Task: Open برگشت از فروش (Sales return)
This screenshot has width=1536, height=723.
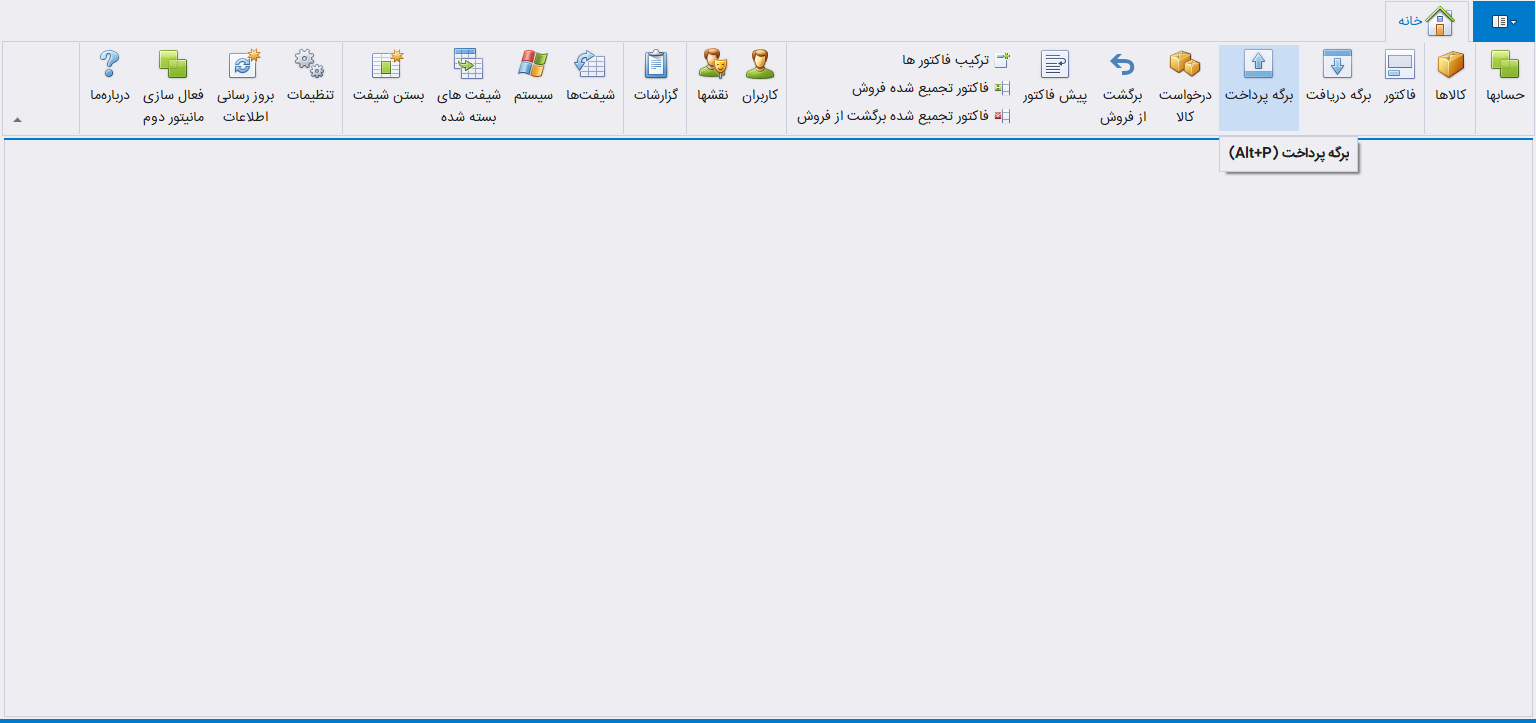Action: [1122, 85]
